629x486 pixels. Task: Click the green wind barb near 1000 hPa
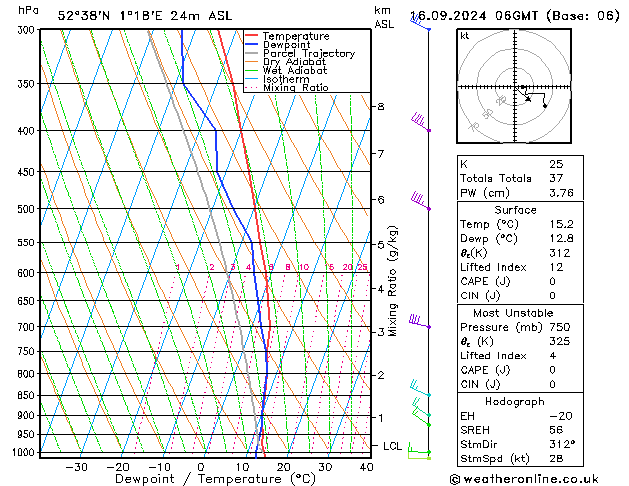tap(420, 453)
